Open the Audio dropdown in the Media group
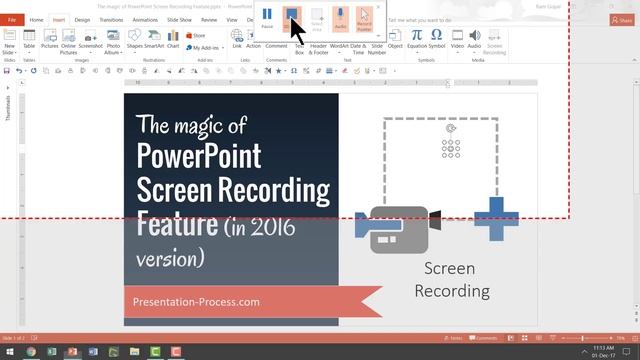 tap(474, 42)
